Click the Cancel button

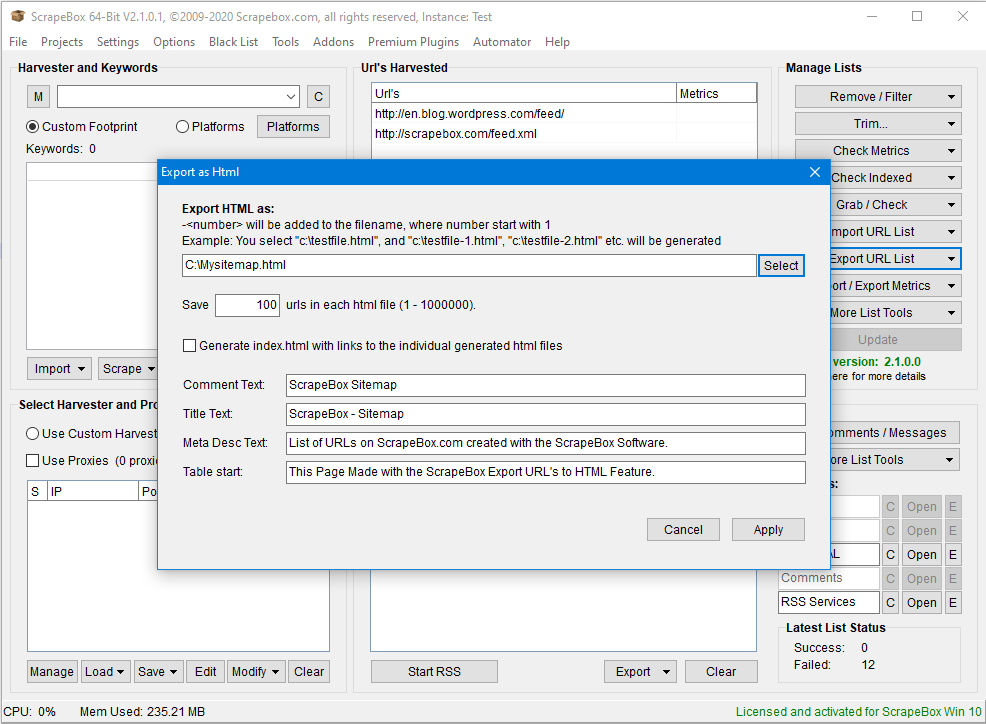coord(683,530)
